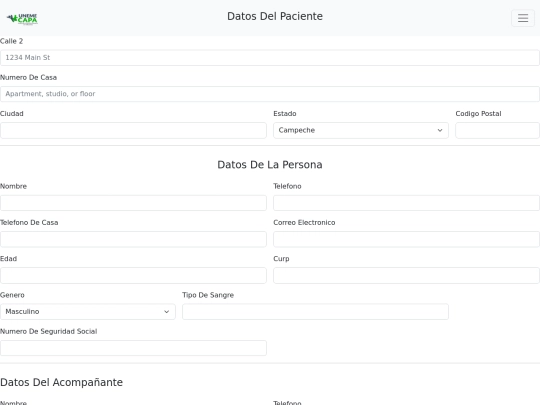Focus the Numero De Seguridad Social field
This screenshot has width=540, height=405.
tap(133, 348)
